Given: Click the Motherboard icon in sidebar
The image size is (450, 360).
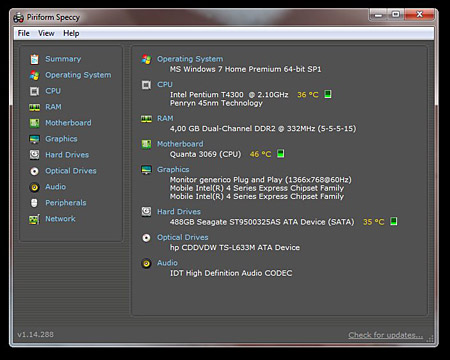Looking at the screenshot, I should (34, 123).
